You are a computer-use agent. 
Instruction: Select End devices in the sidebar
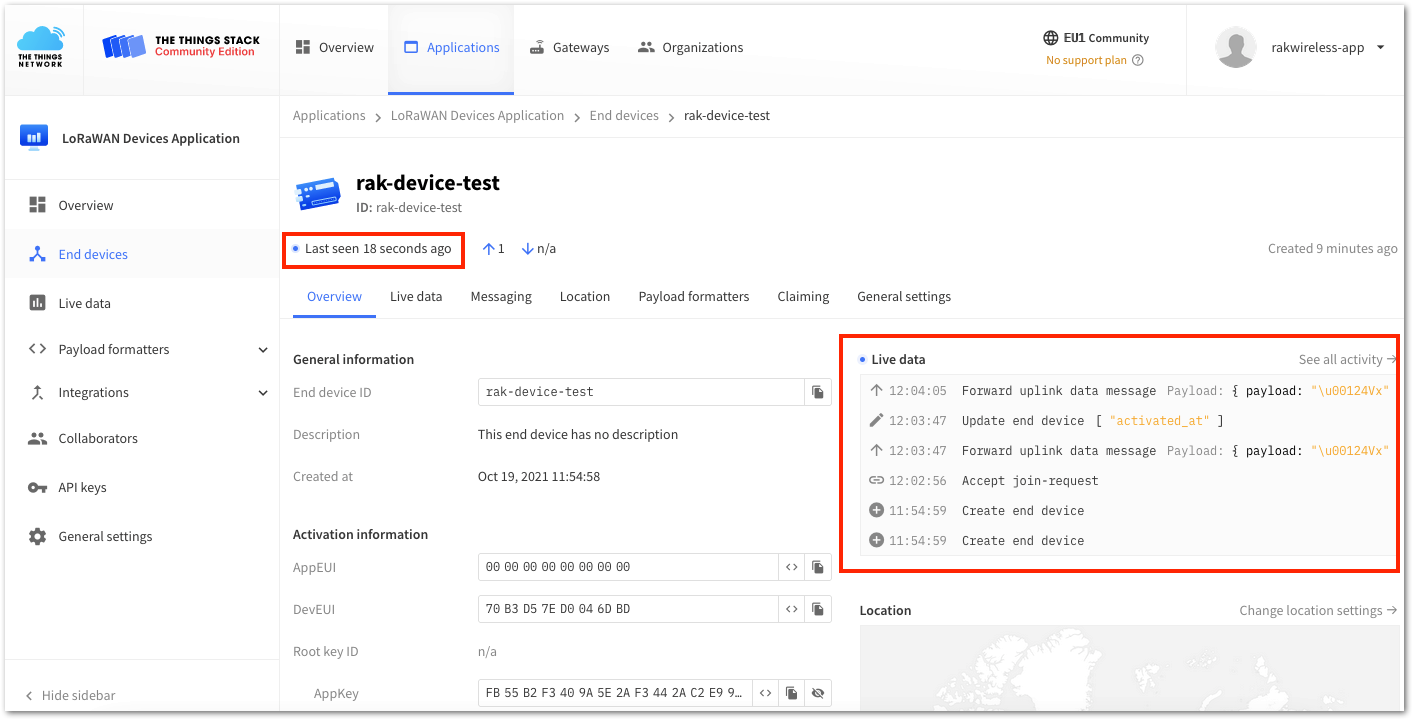140,254
